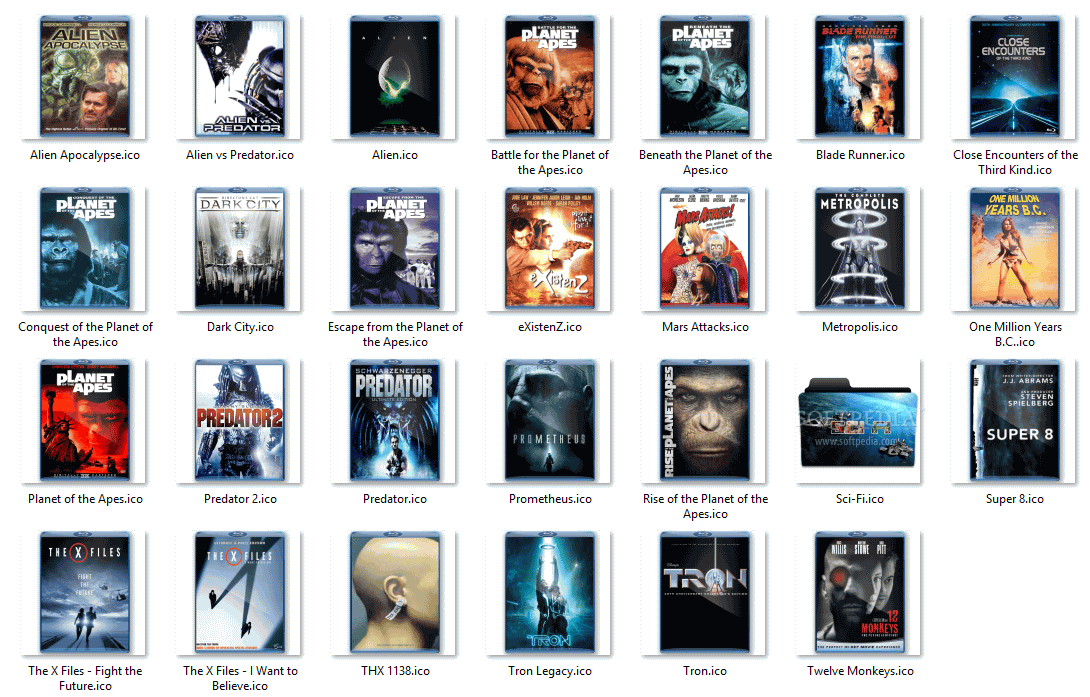
Task: Click the Predator 2 cover icon
Action: pyautogui.click(x=240, y=420)
